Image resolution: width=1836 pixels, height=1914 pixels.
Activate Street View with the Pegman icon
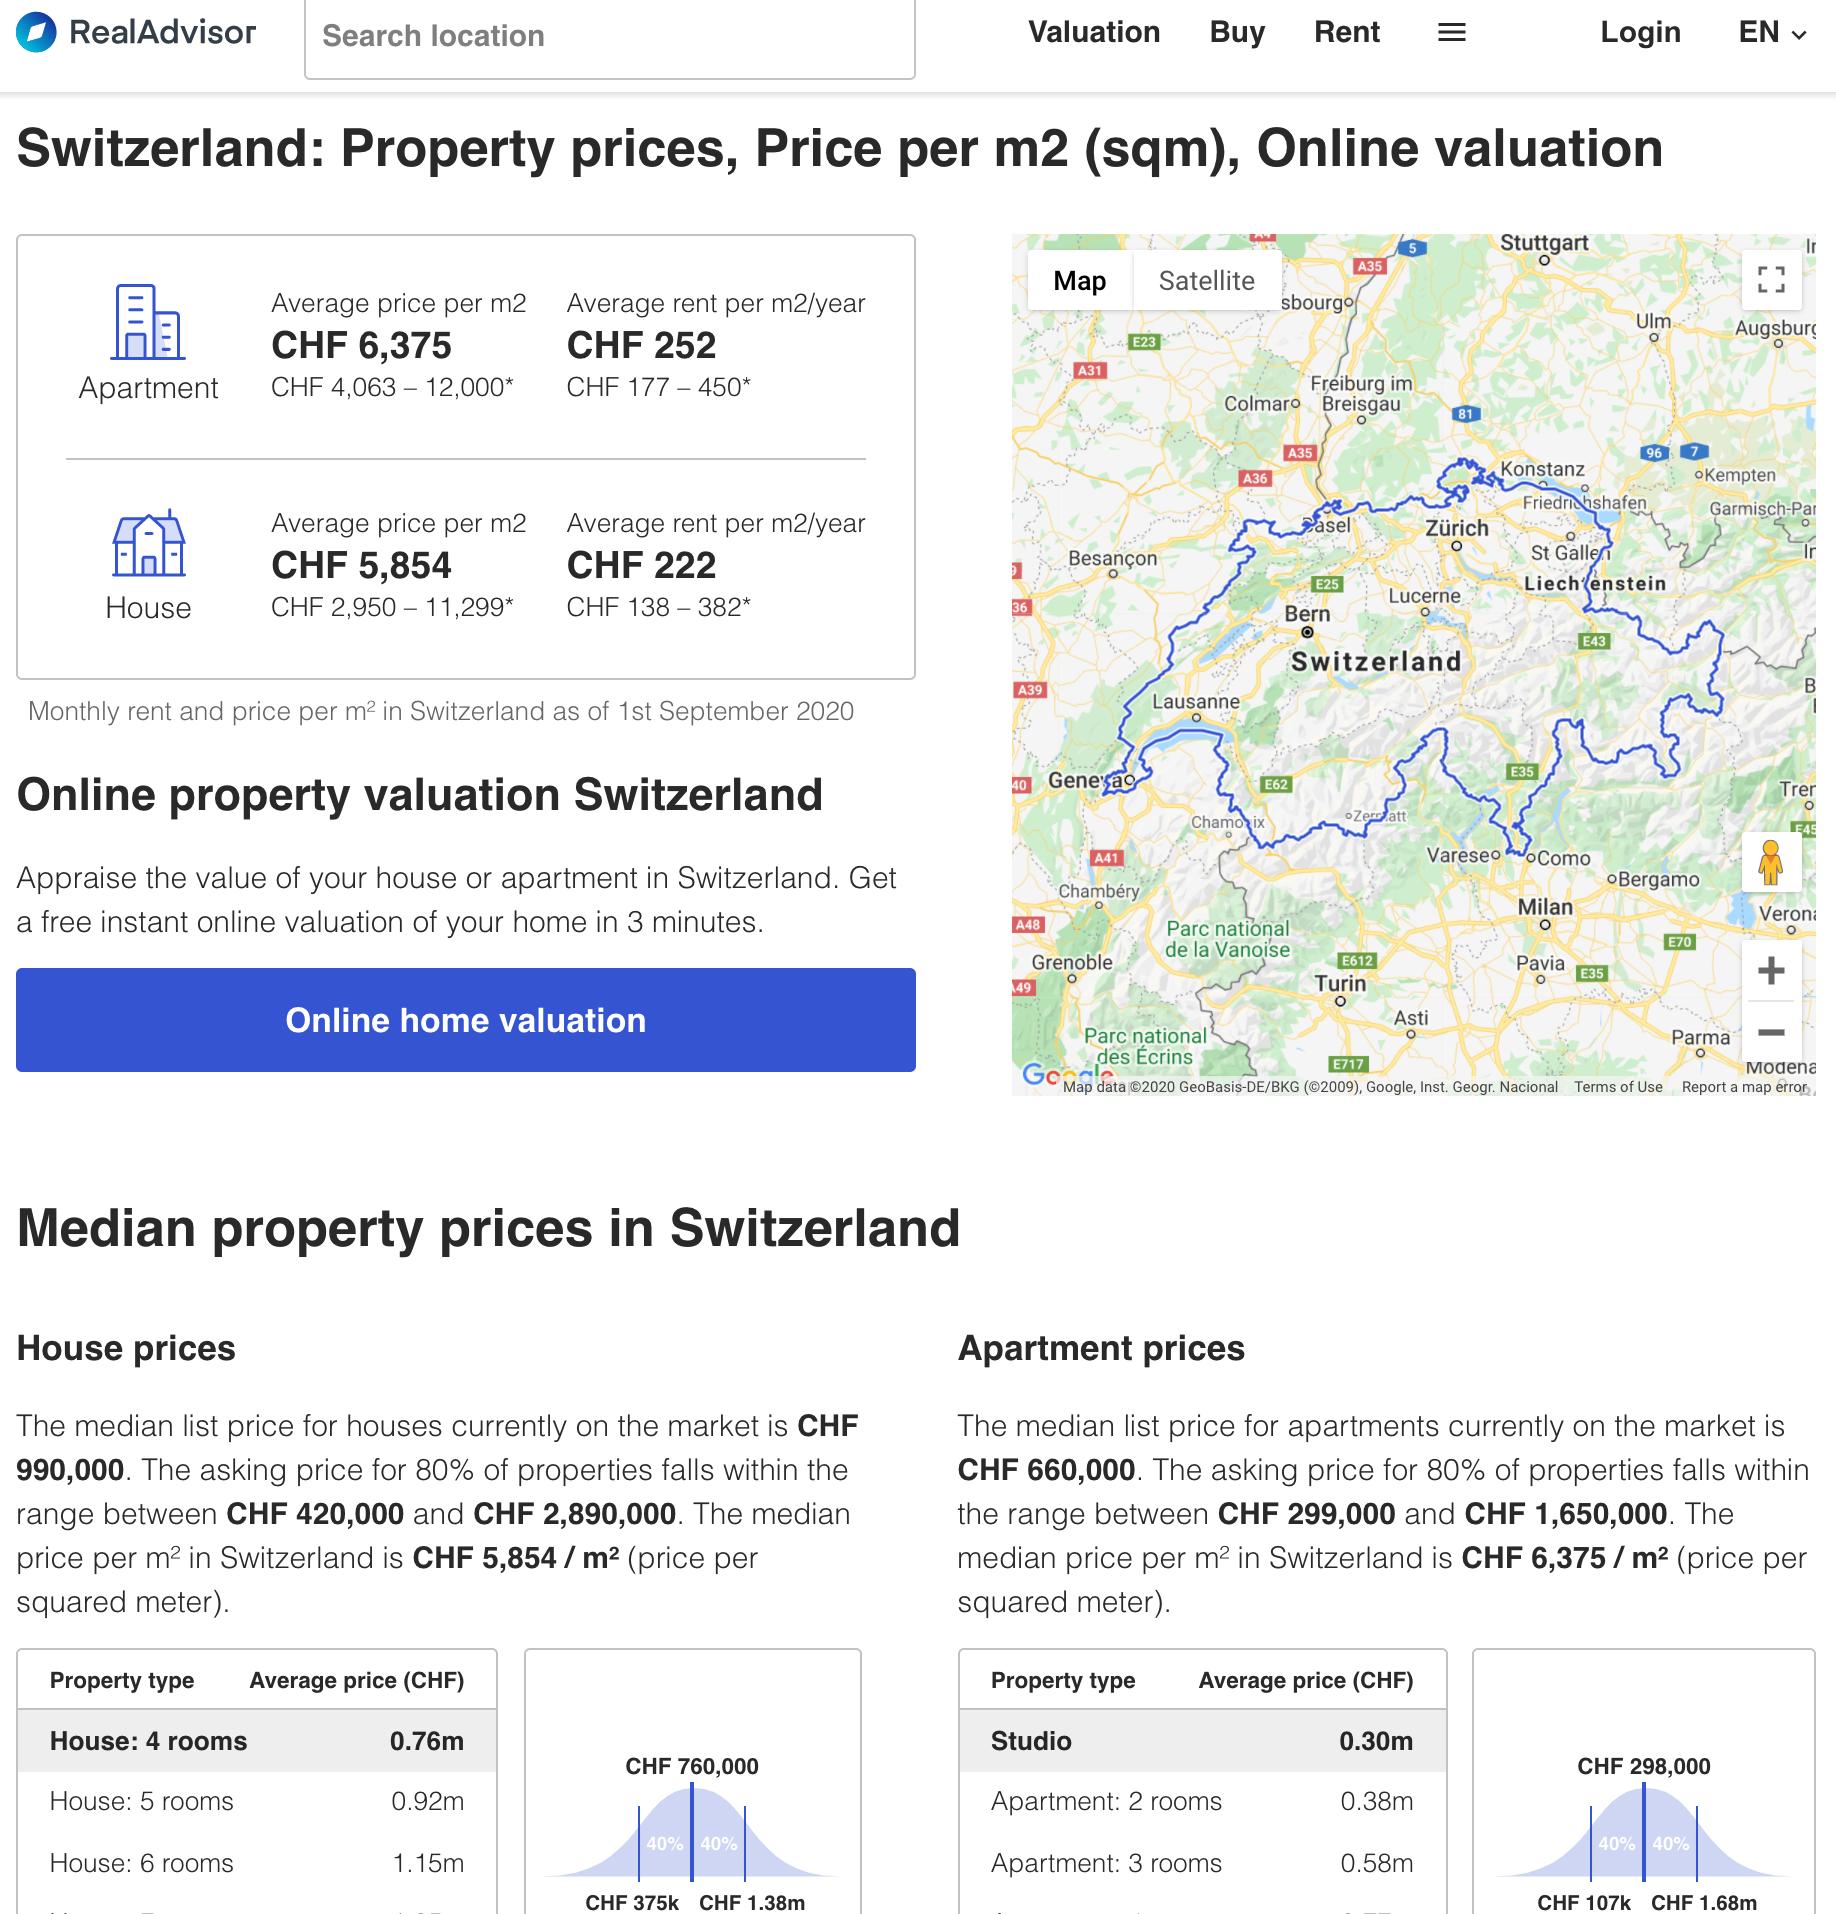pyautogui.click(x=1770, y=861)
